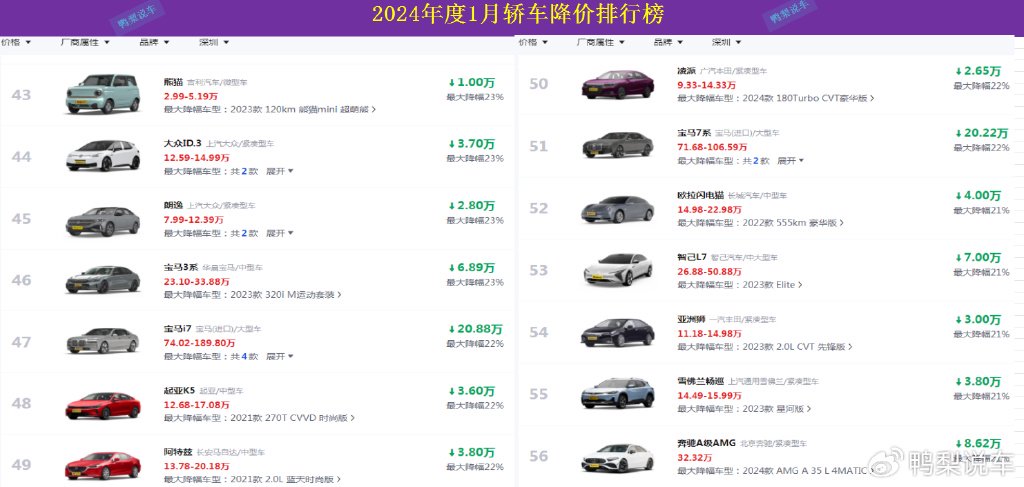
Task: Click the white 智己L7 car thumbnail
Action: tap(618, 269)
